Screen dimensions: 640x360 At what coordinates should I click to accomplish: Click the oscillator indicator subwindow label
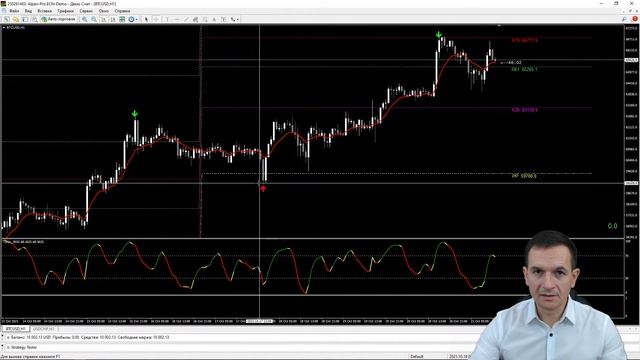(x=24, y=242)
